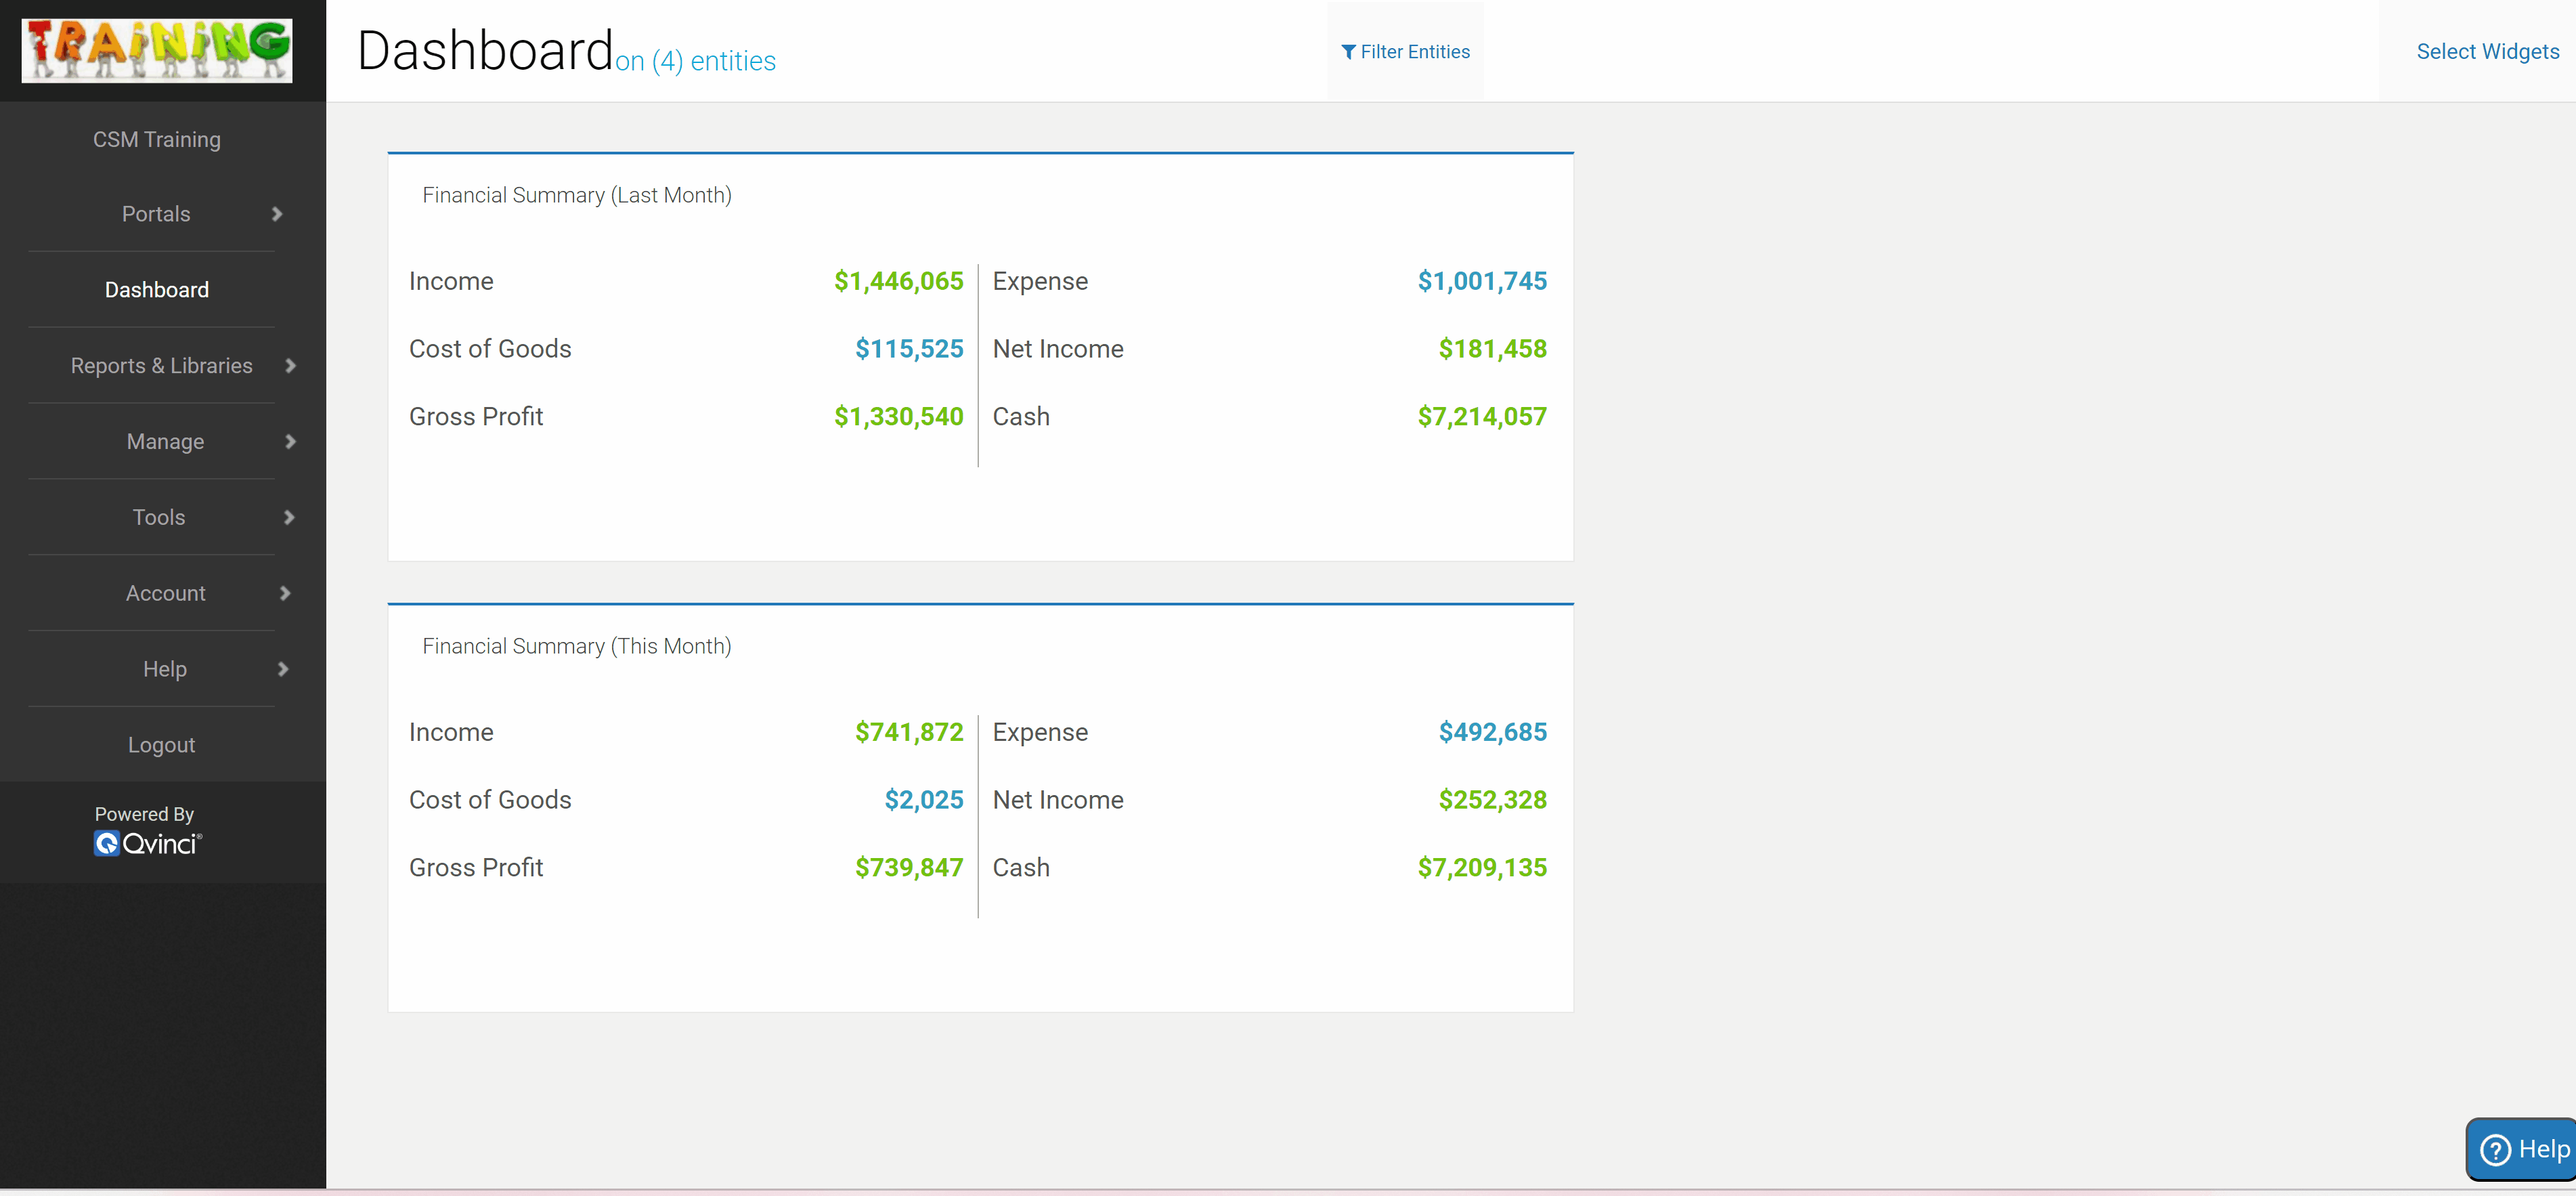This screenshot has width=2576, height=1196.
Task: Click the Qvinci logo in sidebar
Action: (x=148, y=844)
